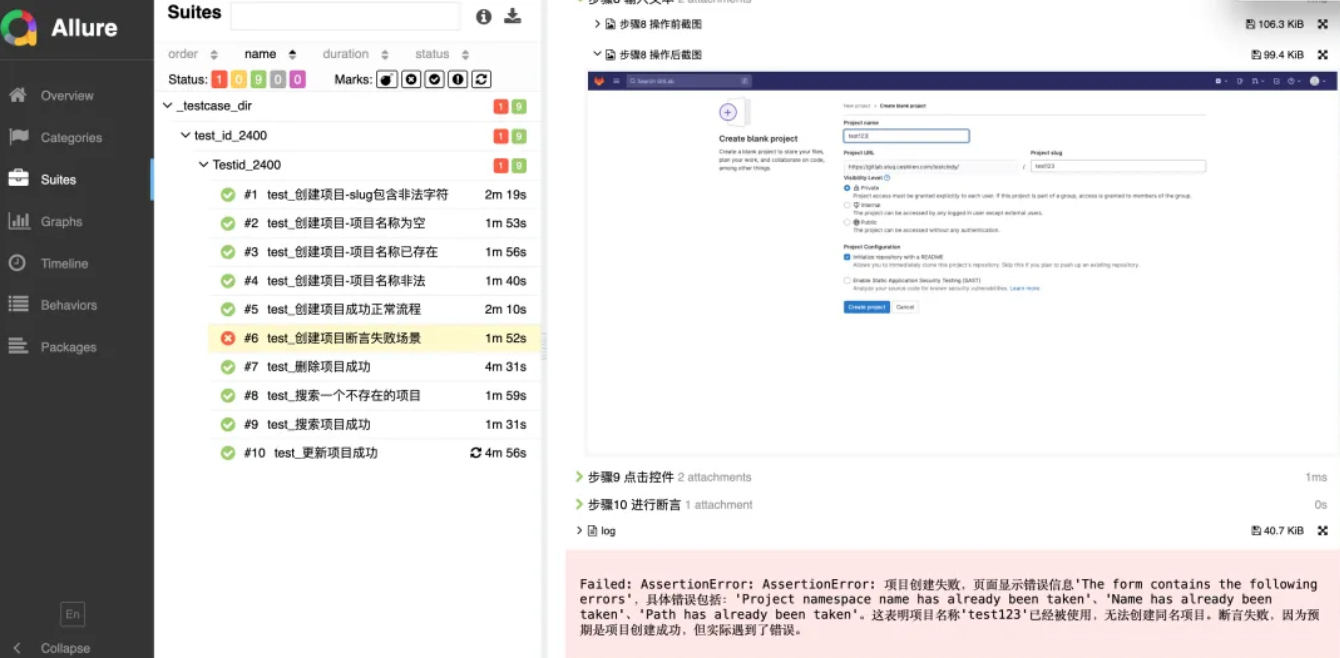
Task: Click the retries icon on test #10
Action: 476,453
